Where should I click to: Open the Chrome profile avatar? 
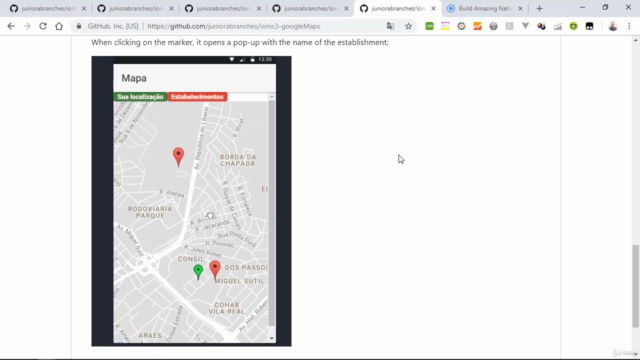[613, 26]
